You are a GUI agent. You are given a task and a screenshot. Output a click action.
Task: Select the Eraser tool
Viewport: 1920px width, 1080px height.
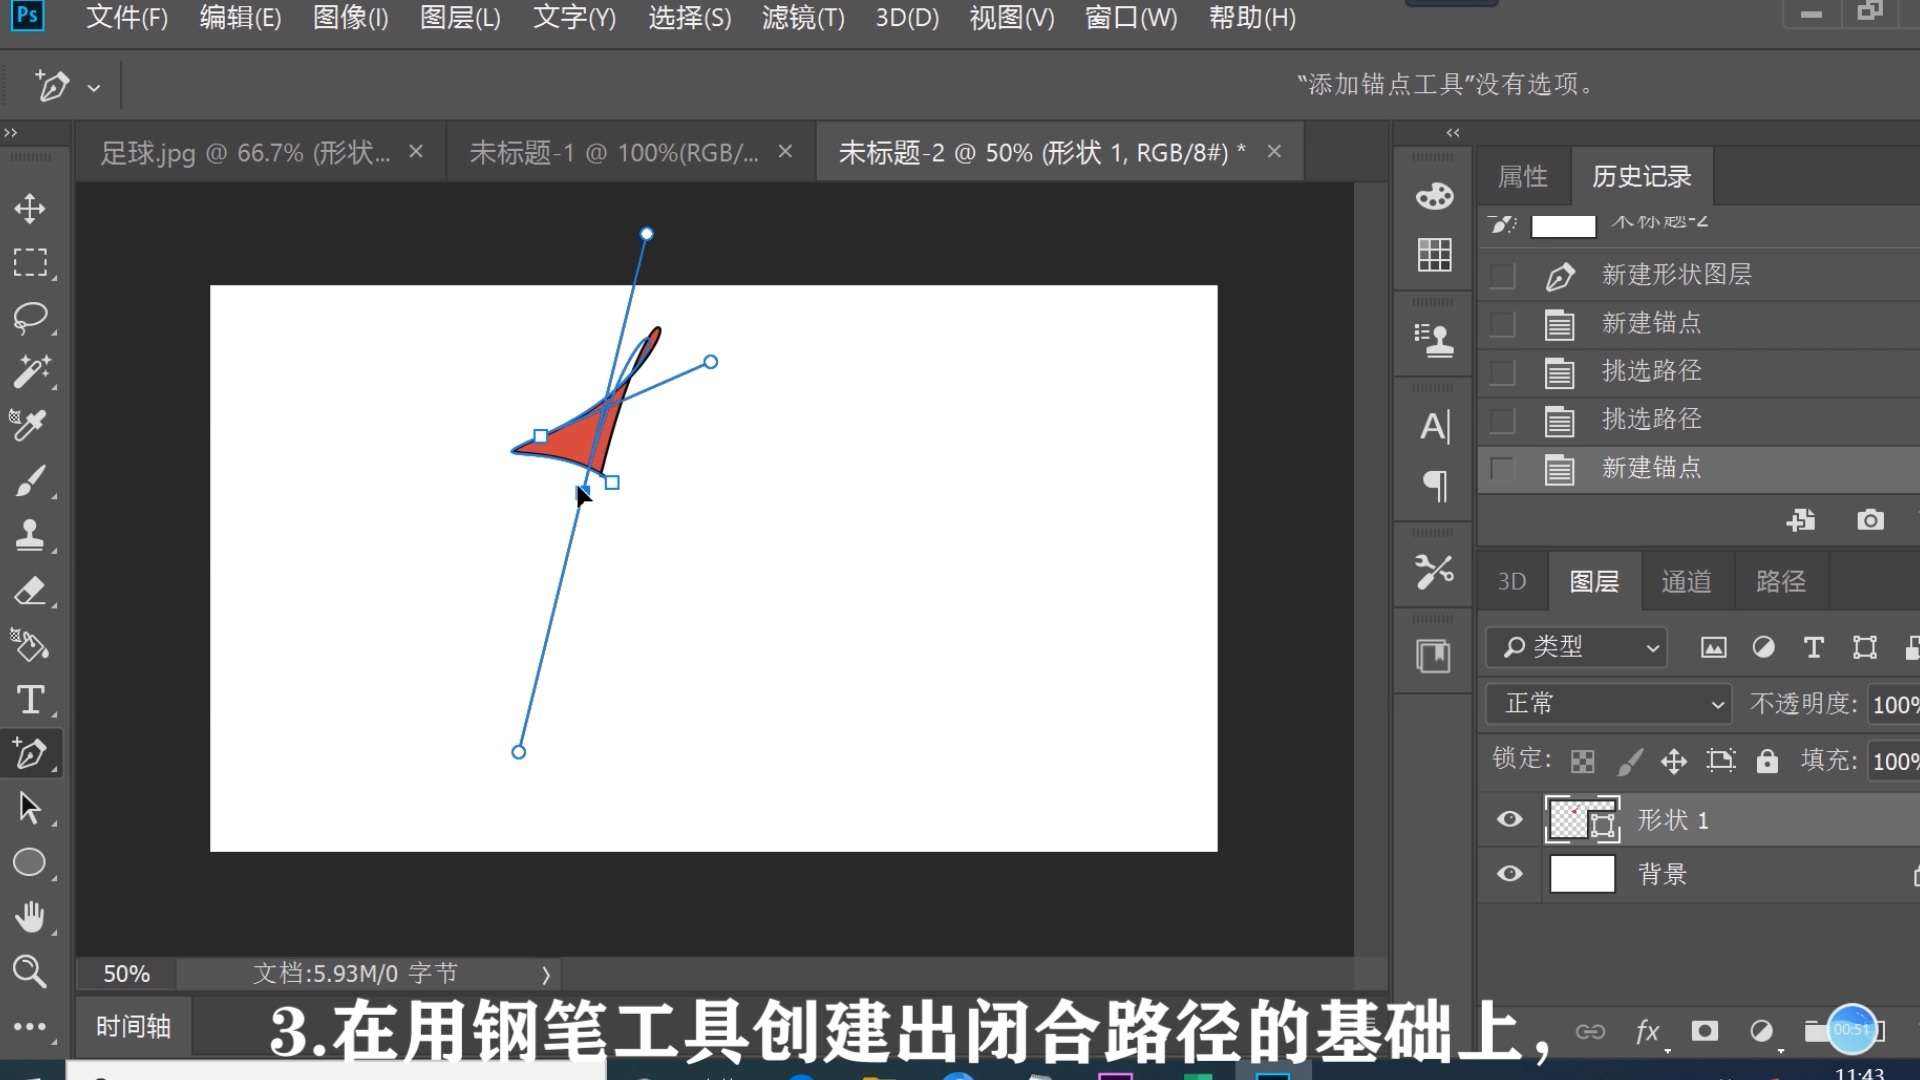[x=30, y=590]
